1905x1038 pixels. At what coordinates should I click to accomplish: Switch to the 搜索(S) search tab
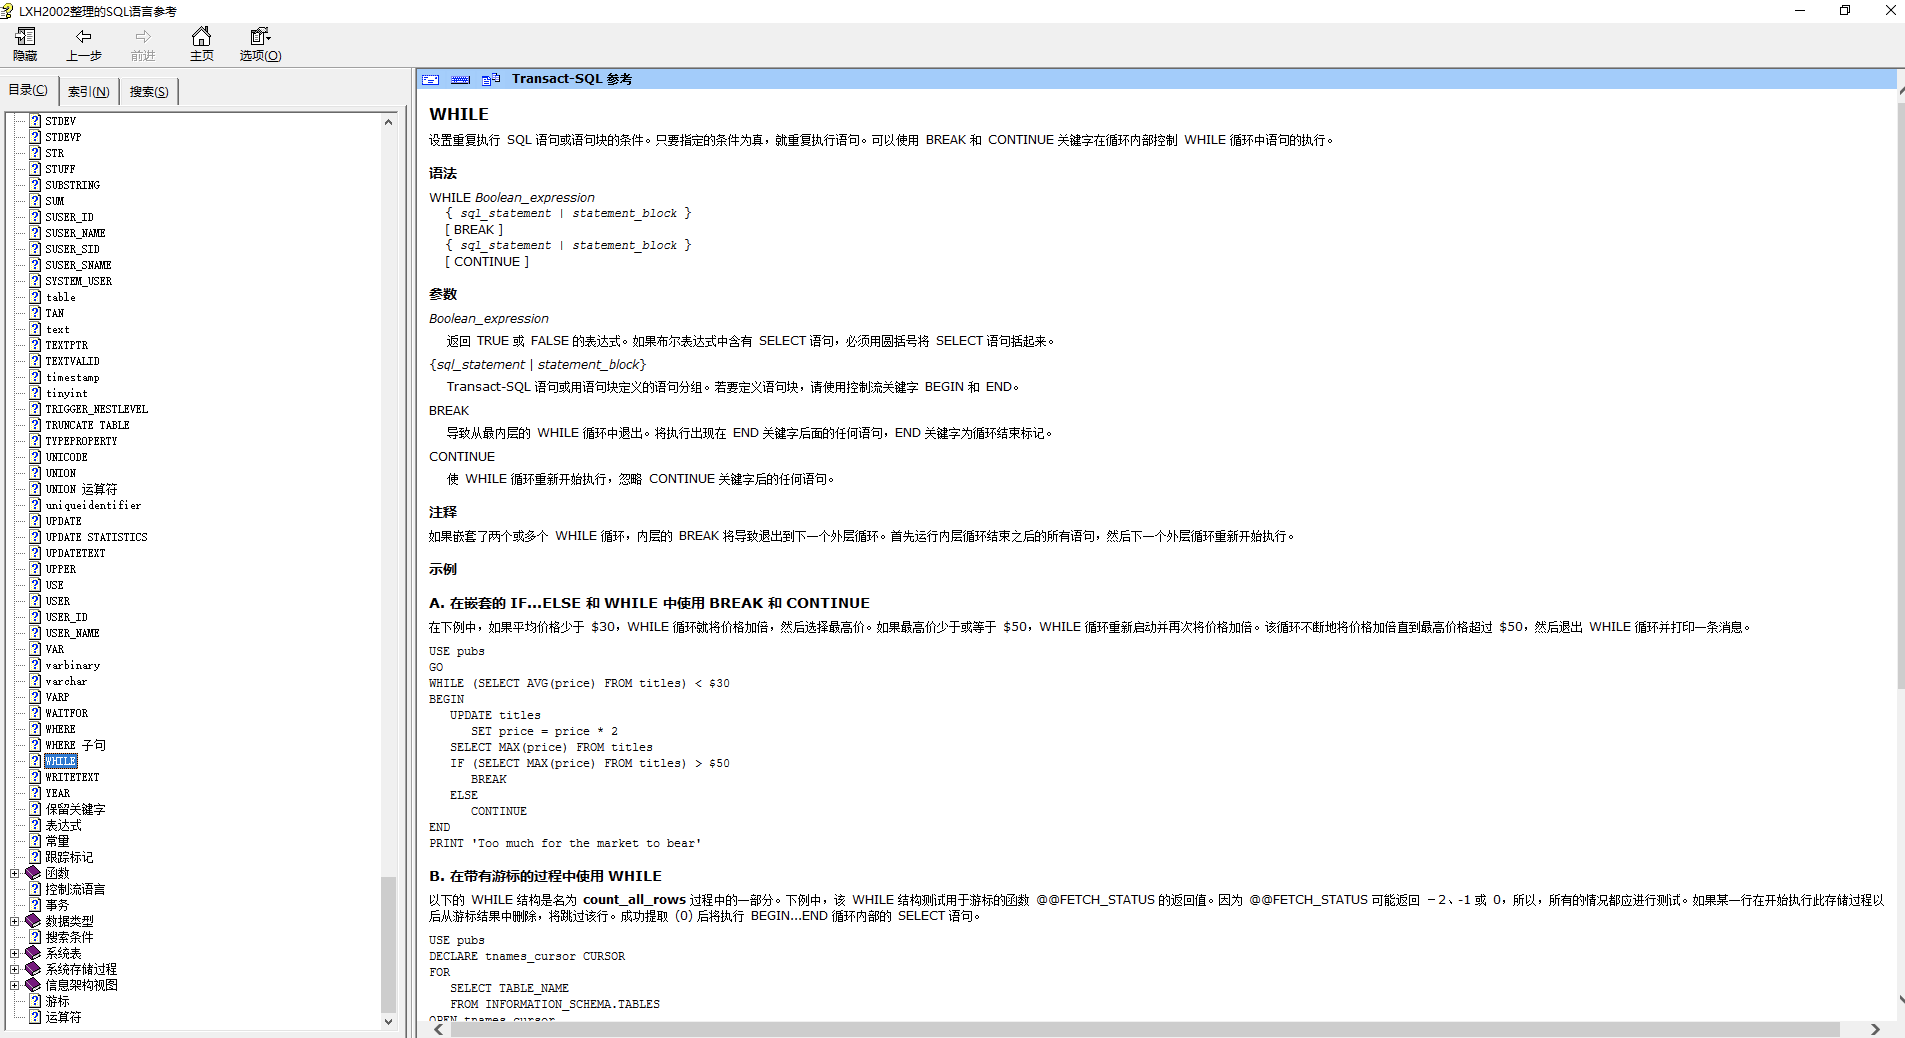[x=149, y=92]
